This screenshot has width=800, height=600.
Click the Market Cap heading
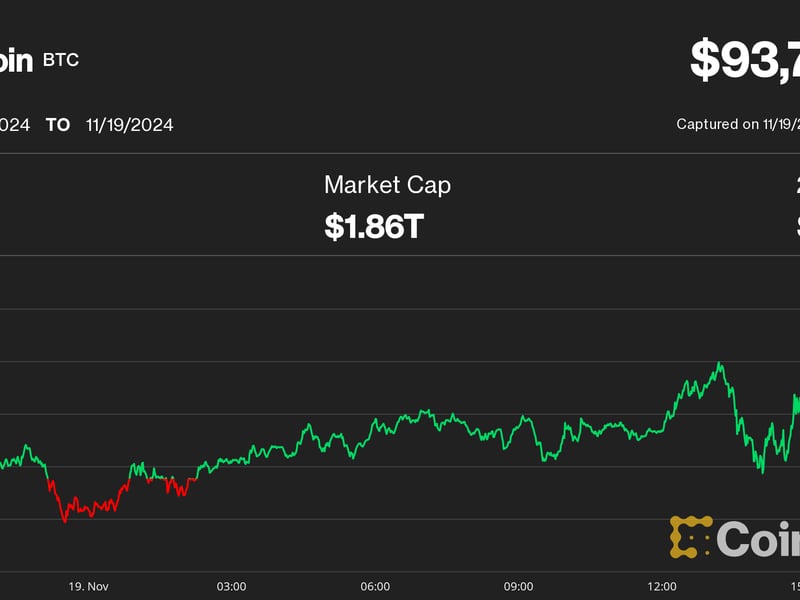point(386,185)
